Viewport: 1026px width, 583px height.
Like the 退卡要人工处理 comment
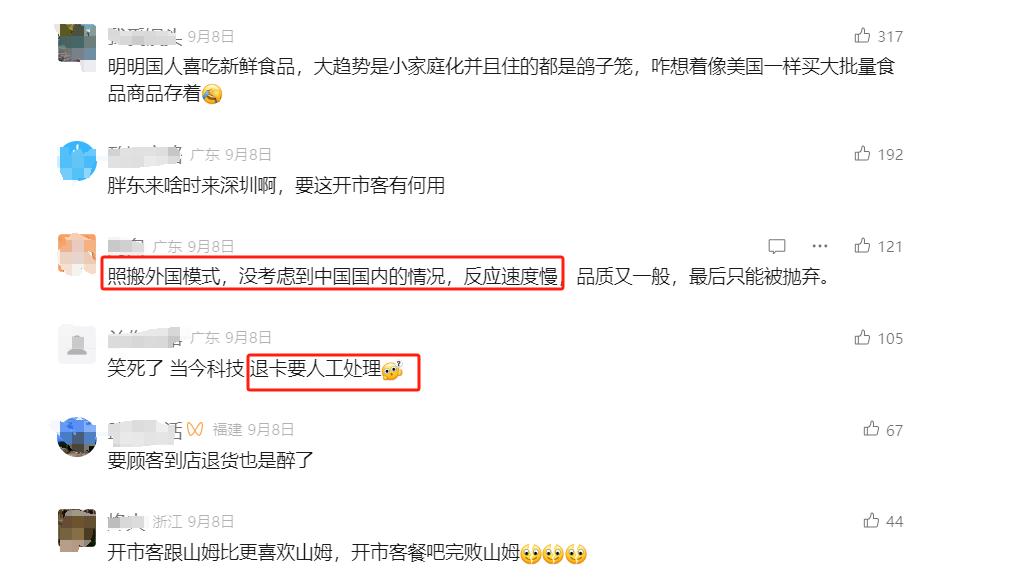862,337
